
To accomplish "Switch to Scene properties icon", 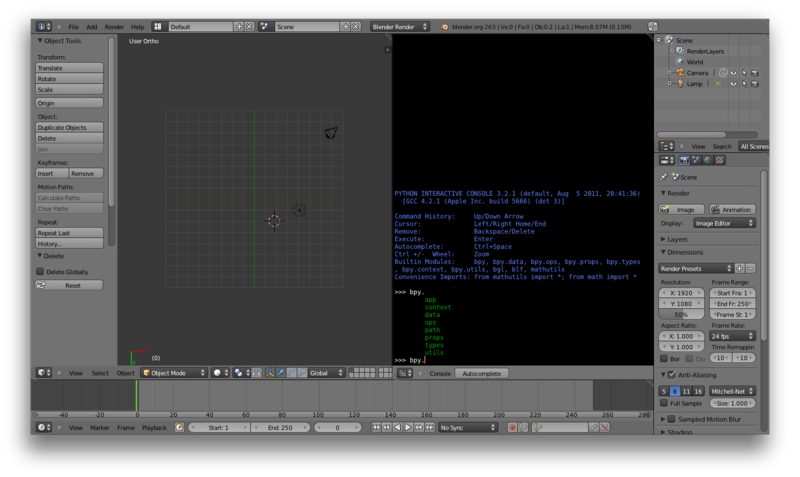I will (696, 160).
